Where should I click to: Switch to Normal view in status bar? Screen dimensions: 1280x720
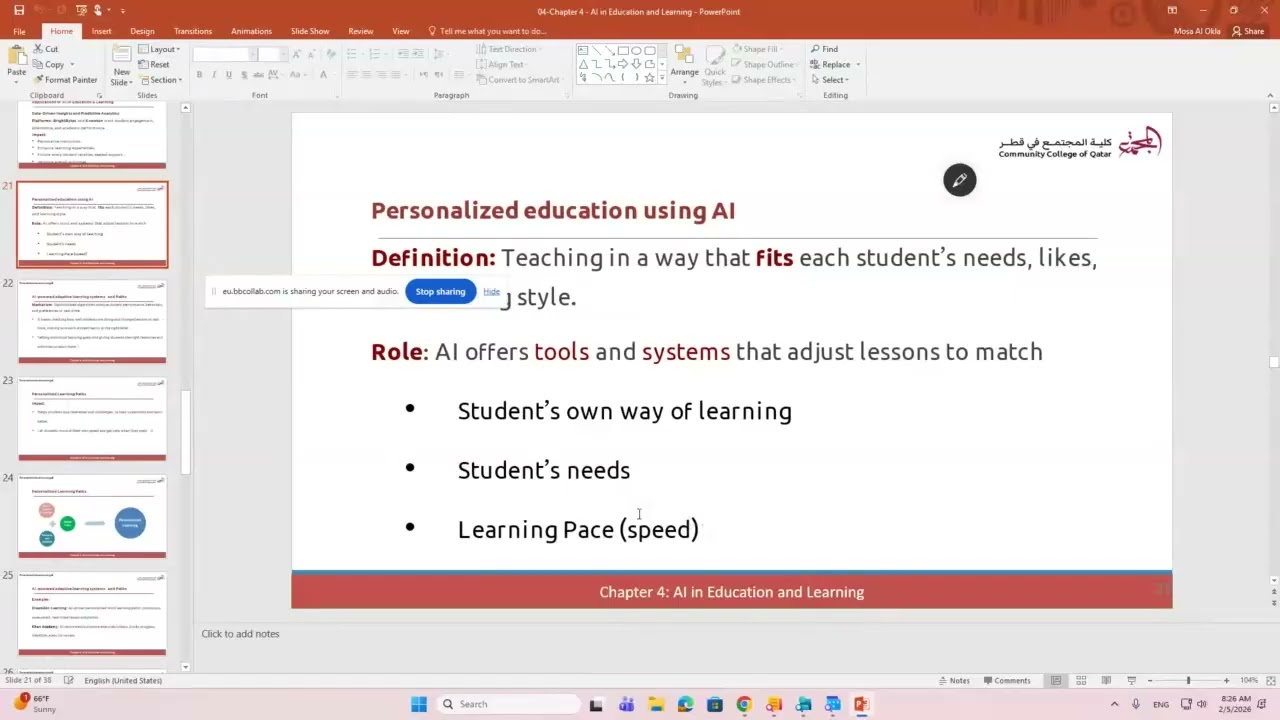1056,680
